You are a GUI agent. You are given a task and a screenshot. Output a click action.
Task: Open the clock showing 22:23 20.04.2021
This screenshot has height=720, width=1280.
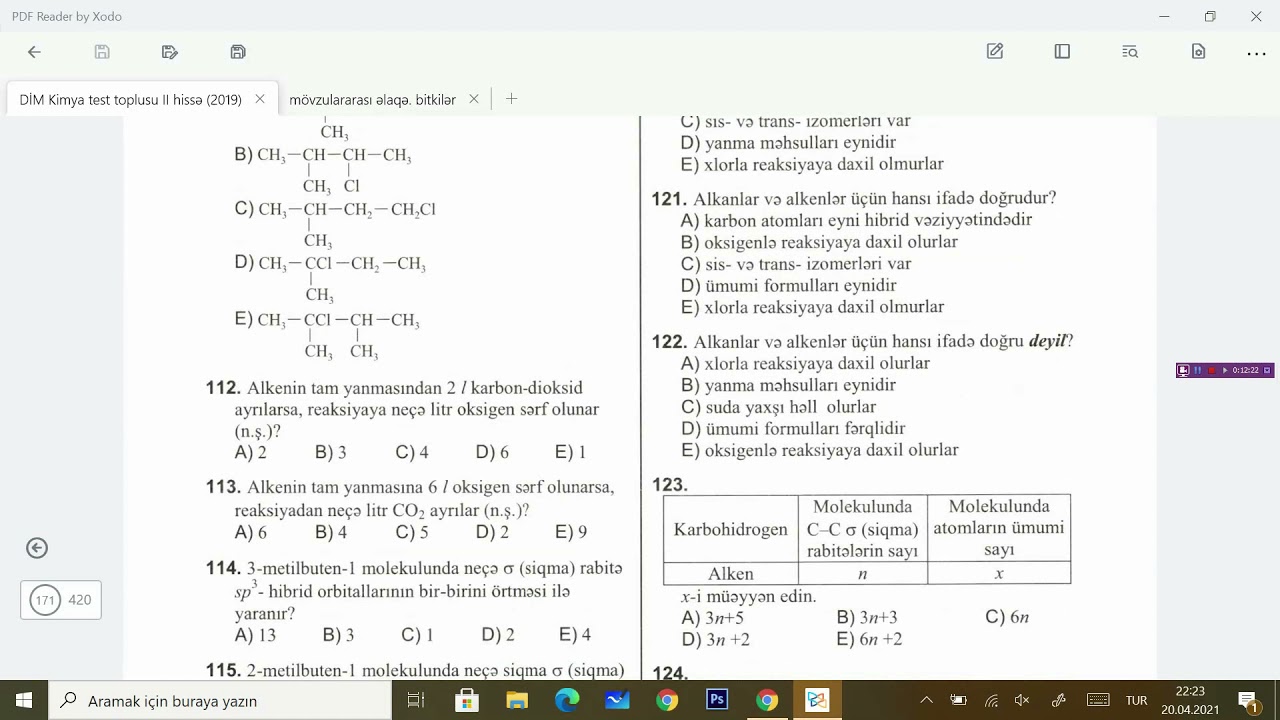pyautogui.click(x=1190, y=700)
